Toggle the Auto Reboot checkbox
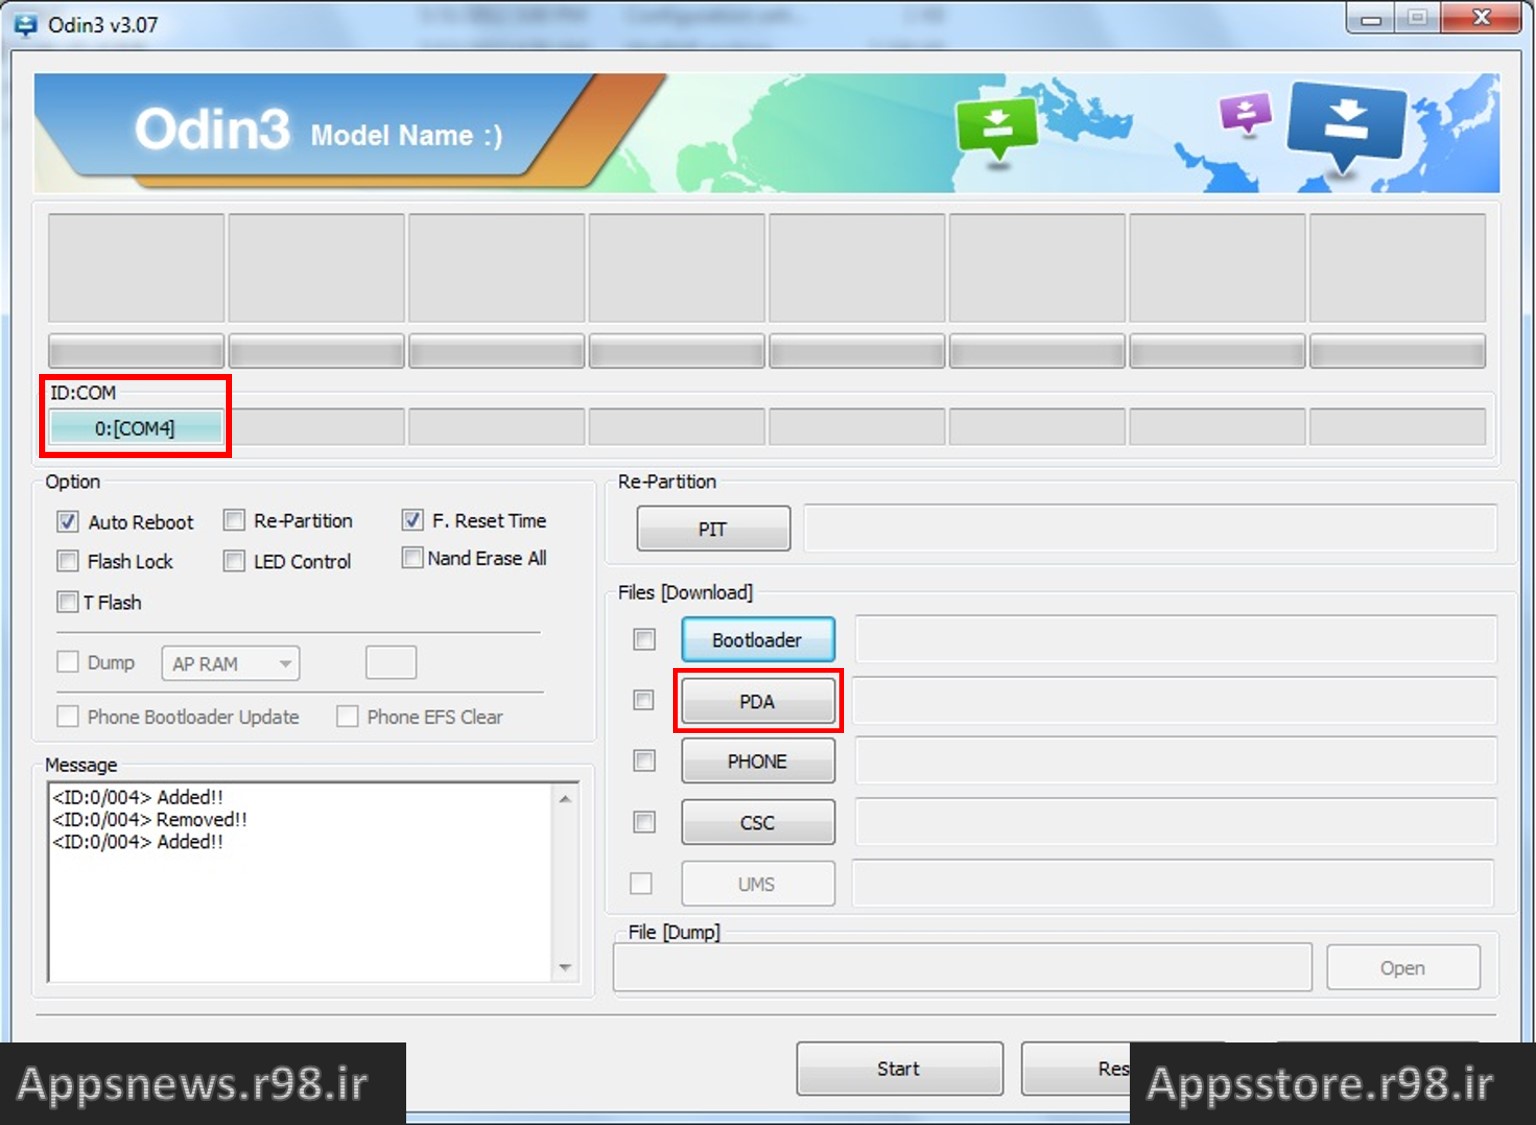This screenshot has height=1125, width=1536. pos(68,522)
